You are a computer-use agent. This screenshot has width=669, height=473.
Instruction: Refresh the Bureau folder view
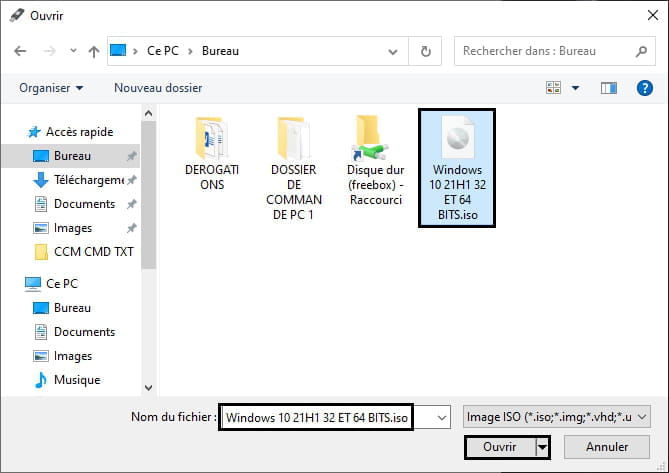(425, 52)
